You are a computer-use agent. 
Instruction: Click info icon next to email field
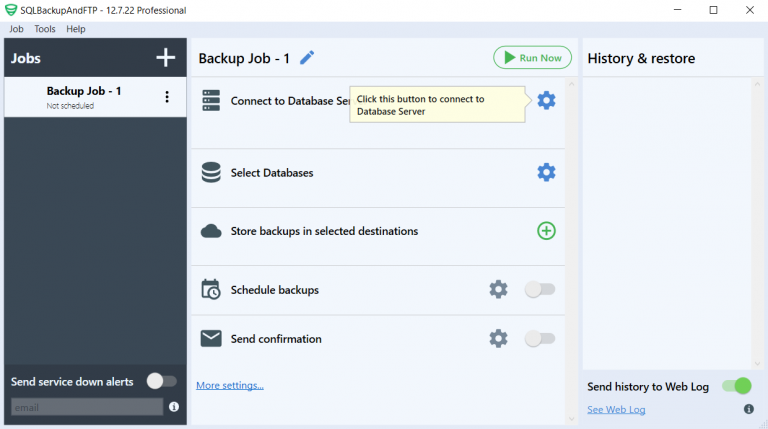click(x=174, y=406)
